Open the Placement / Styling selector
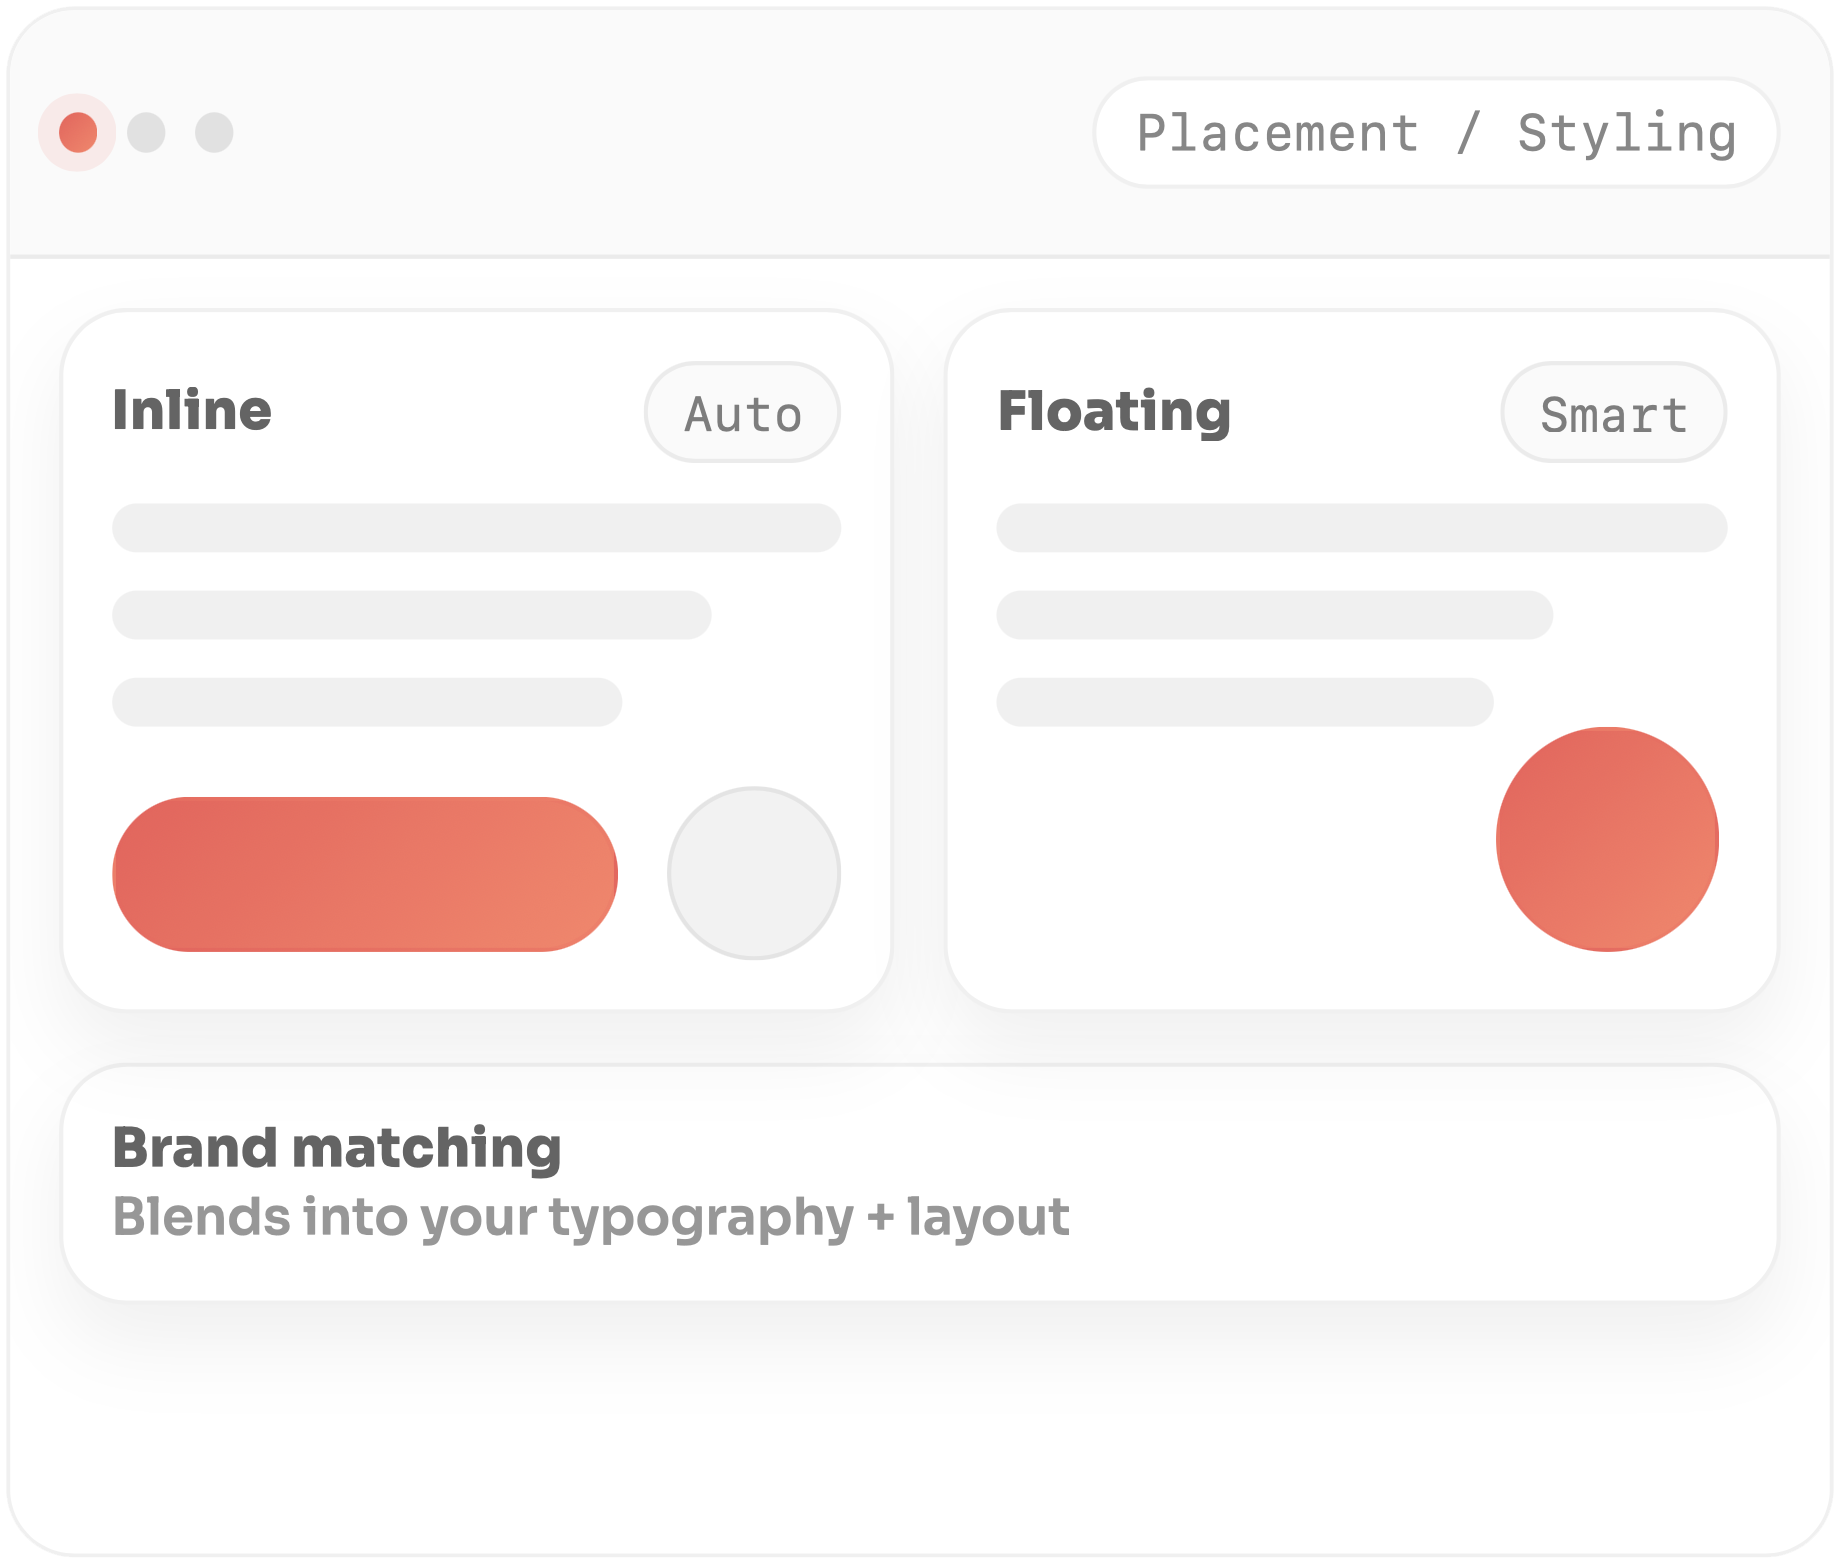Screen dimensions: 1841x1564 pyautogui.click(x=1437, y=132)
